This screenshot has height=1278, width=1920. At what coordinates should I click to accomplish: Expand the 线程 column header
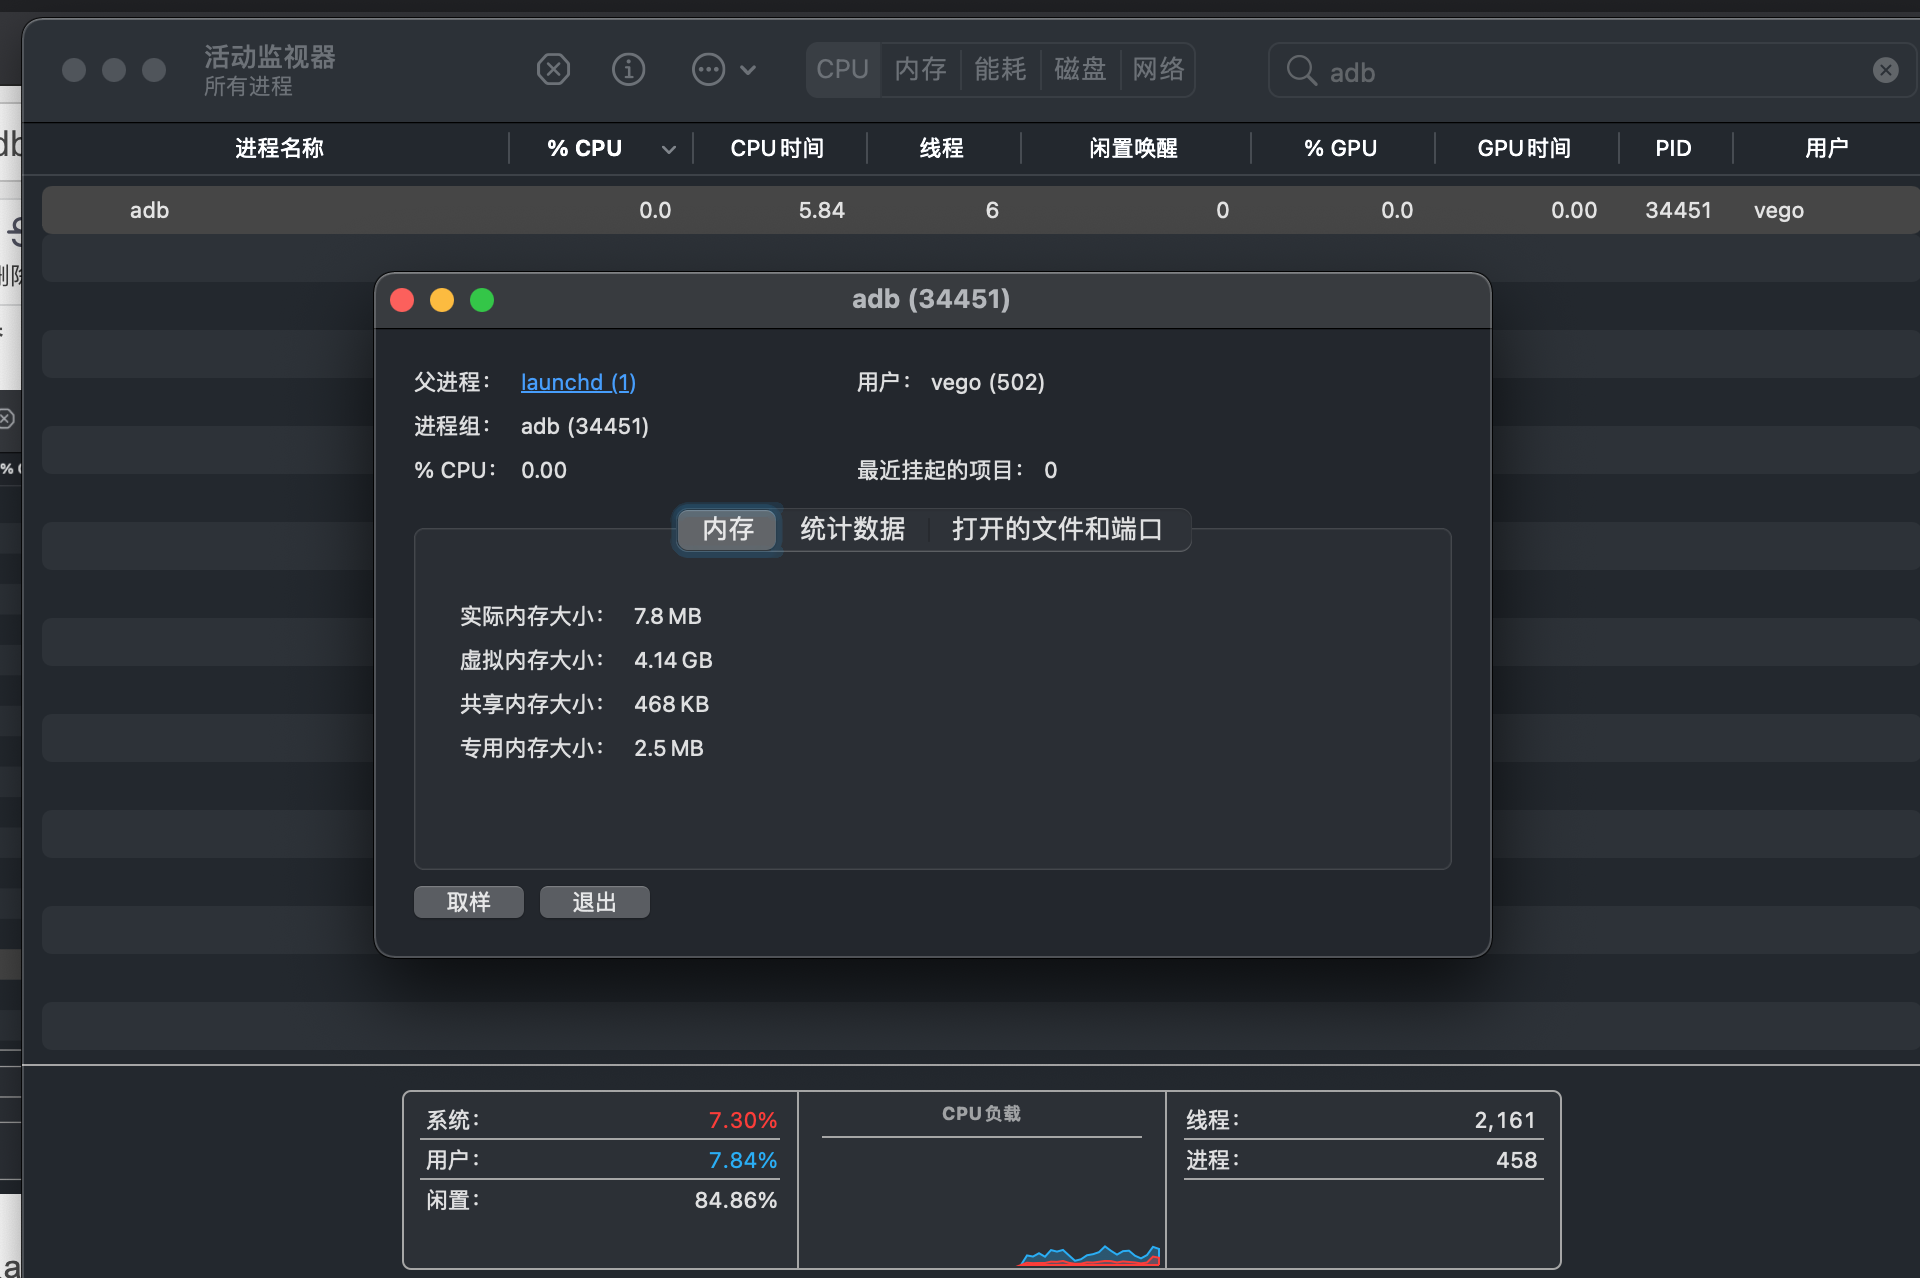tap(941, 148)
